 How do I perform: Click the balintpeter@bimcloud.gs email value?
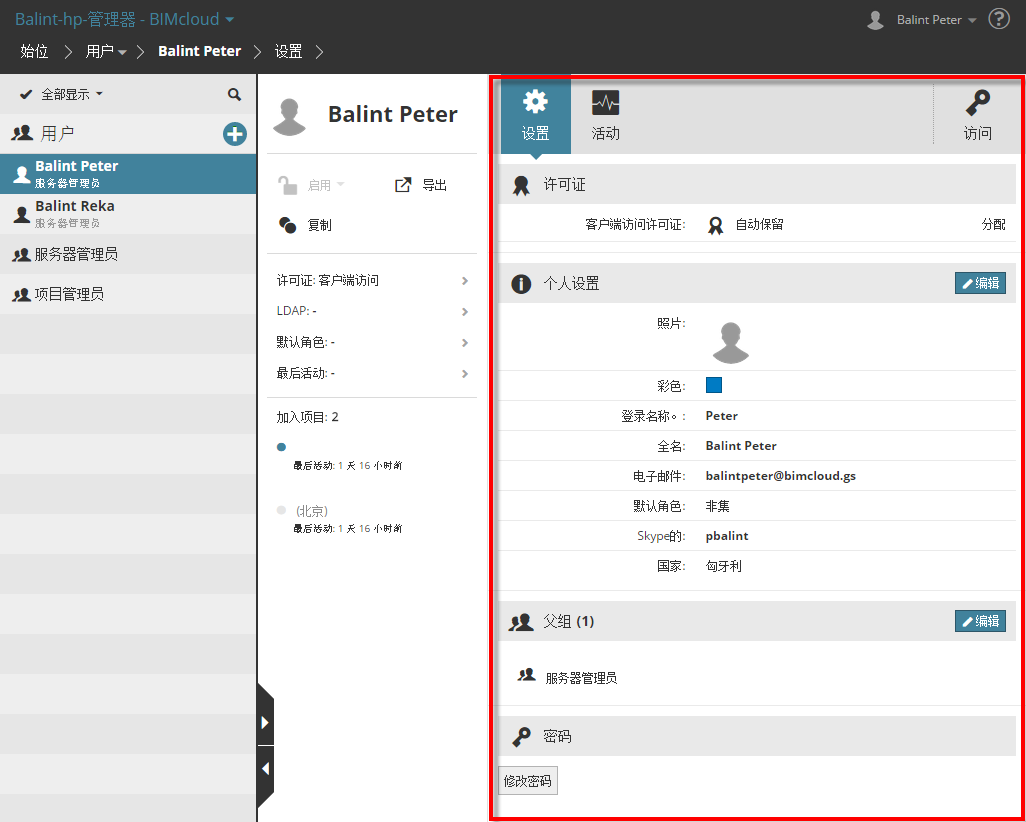click(x=781, y=476)
